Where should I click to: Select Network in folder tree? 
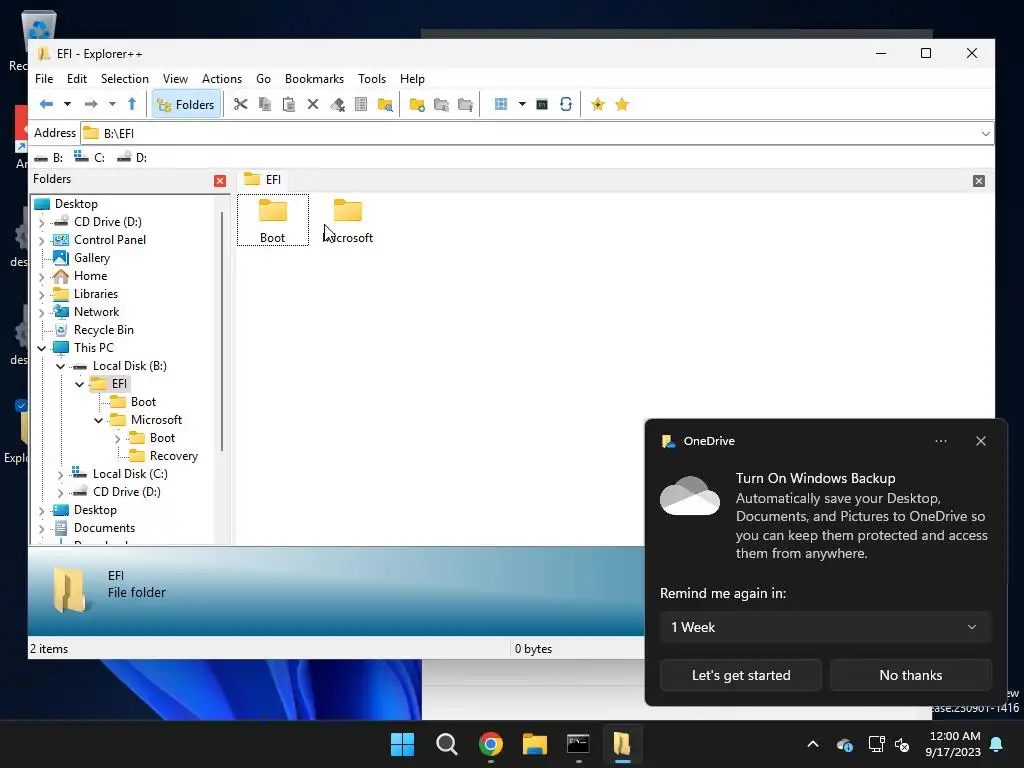pos(96,312)
